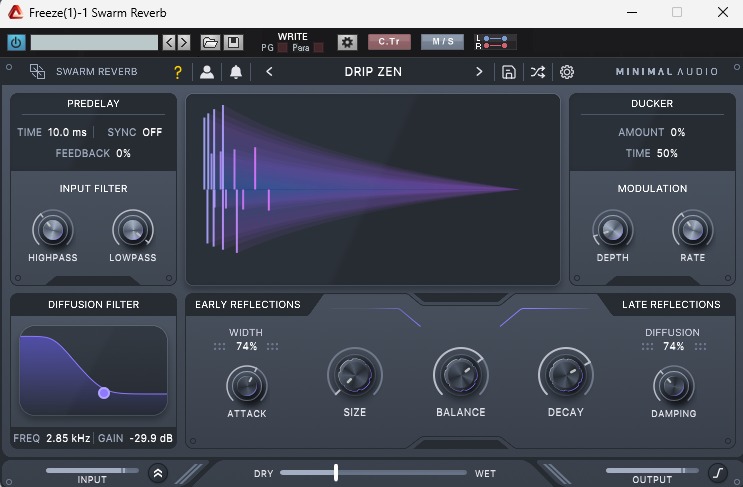Open preset file folder icon

210,43
